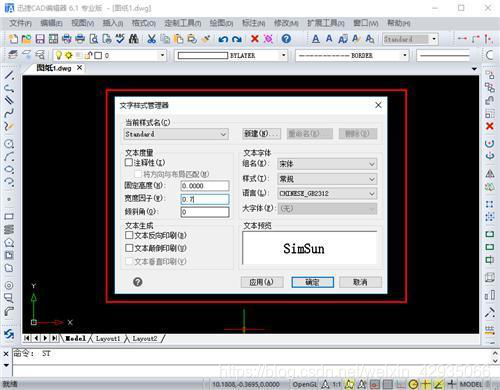Viewport: 500px width, 390px height.
Task: Click the 新建(N) button
Action: coord(261,134)
